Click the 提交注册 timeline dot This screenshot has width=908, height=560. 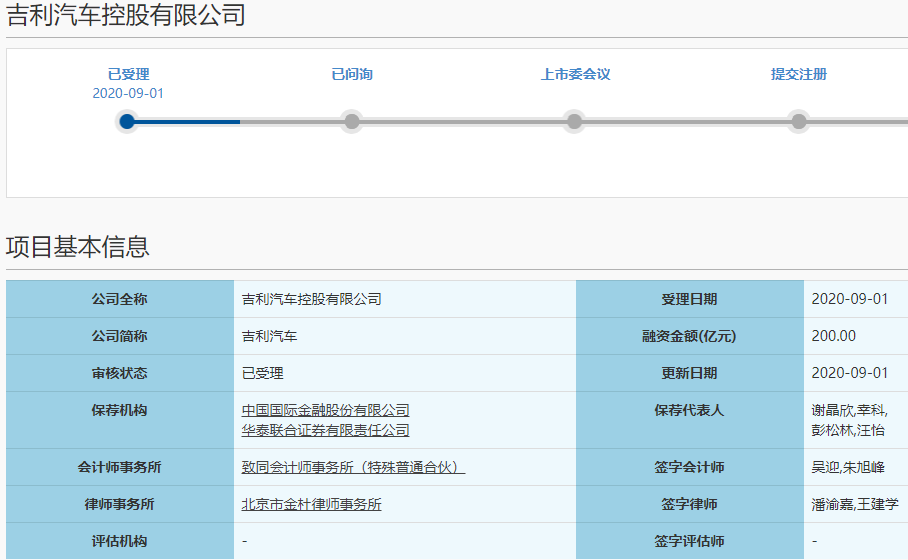(x=798, y=122)
